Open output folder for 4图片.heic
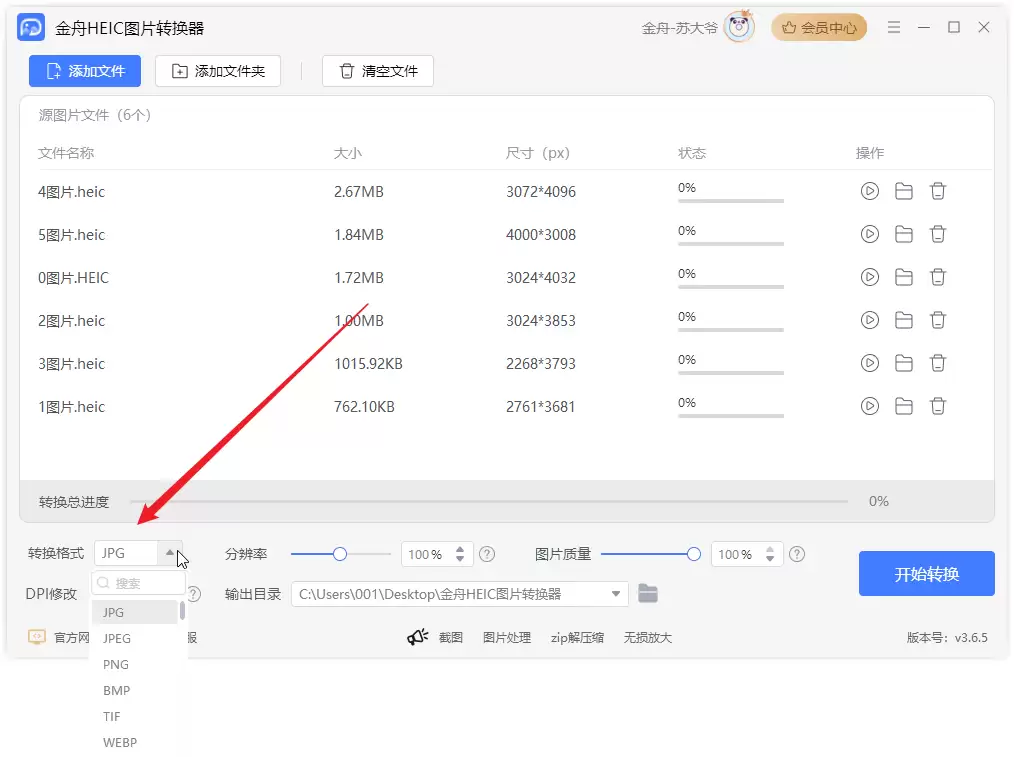The width and height of the screenshot is (1014, 757). pyautogui.click(x=903, y=191)
